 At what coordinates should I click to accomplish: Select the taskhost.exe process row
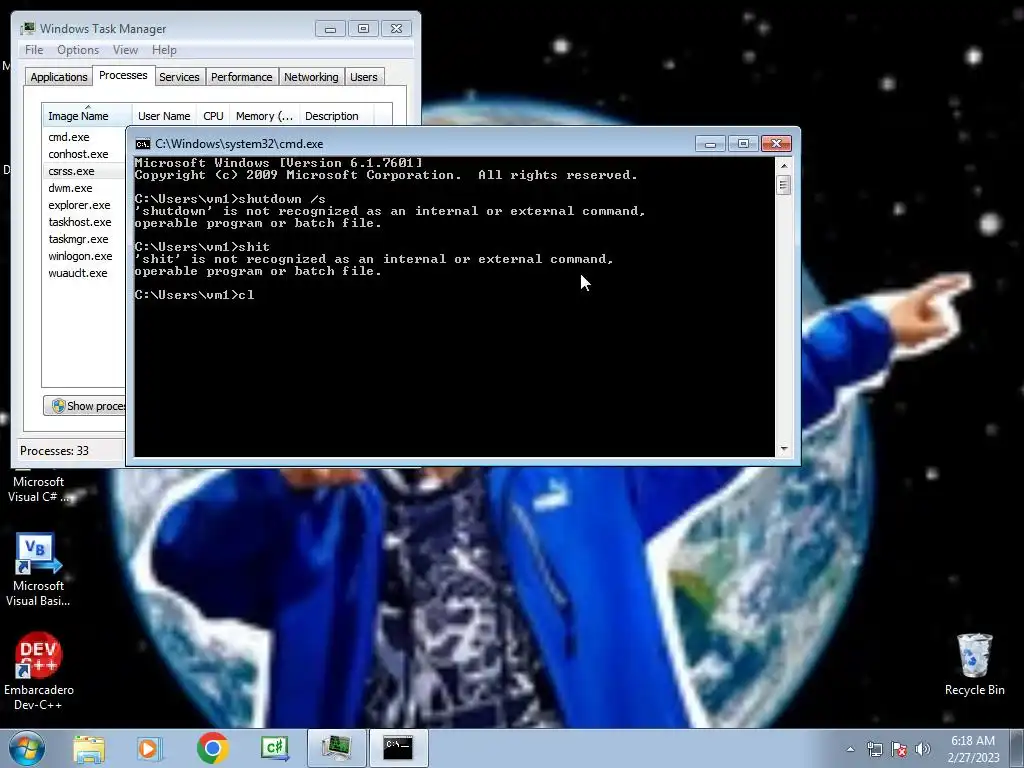84,222
